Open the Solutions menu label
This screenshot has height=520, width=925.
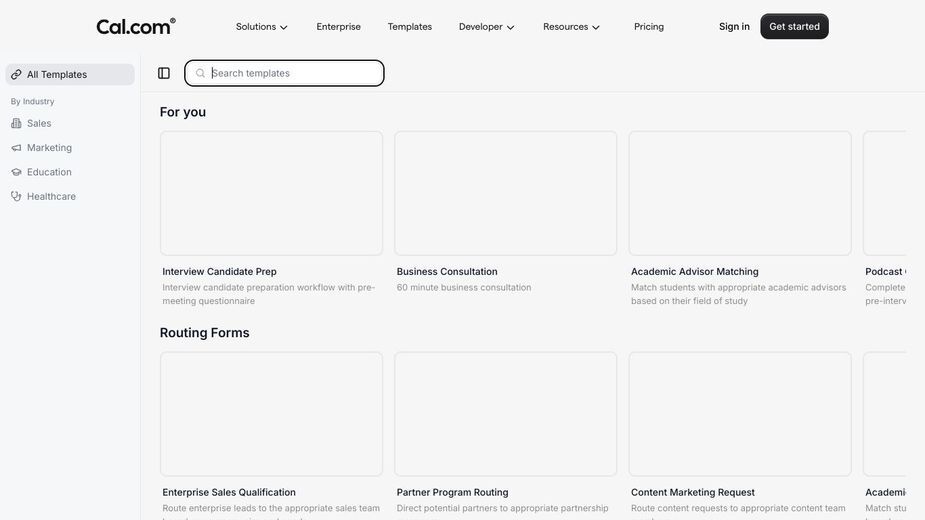[256, 27]
